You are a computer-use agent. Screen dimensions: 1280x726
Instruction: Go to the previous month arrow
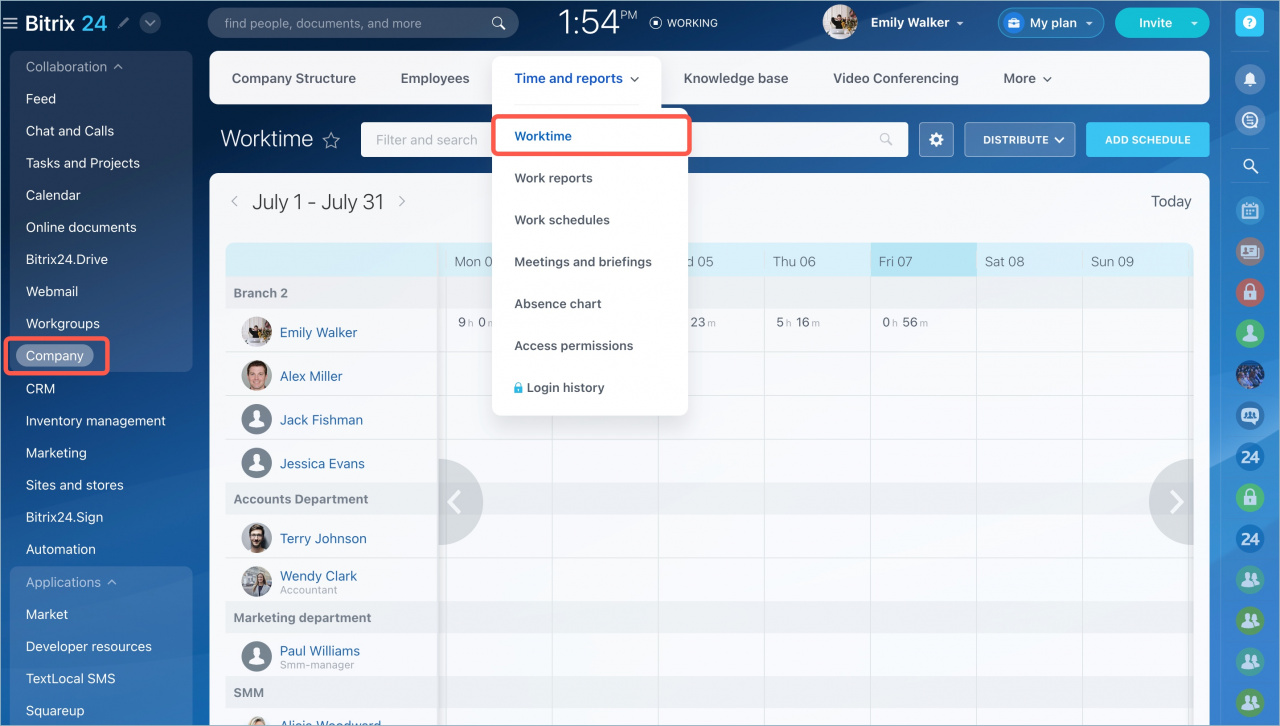pyautogui.click(x=235, y=201)
